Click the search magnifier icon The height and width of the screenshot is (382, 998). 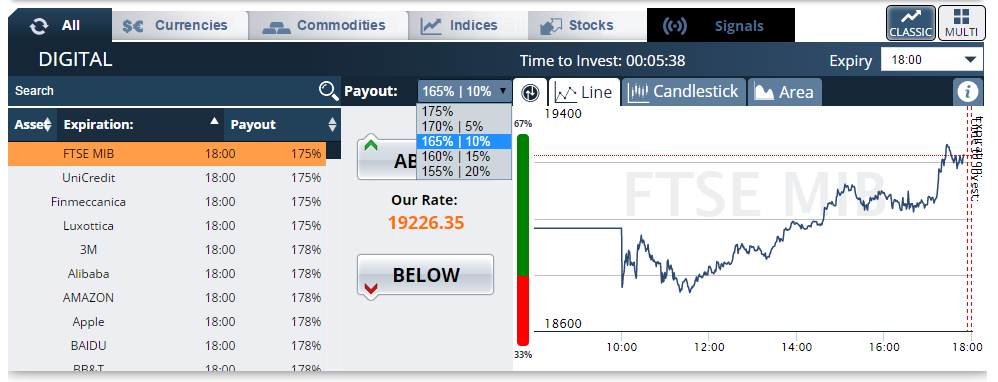tap(328, 91)
